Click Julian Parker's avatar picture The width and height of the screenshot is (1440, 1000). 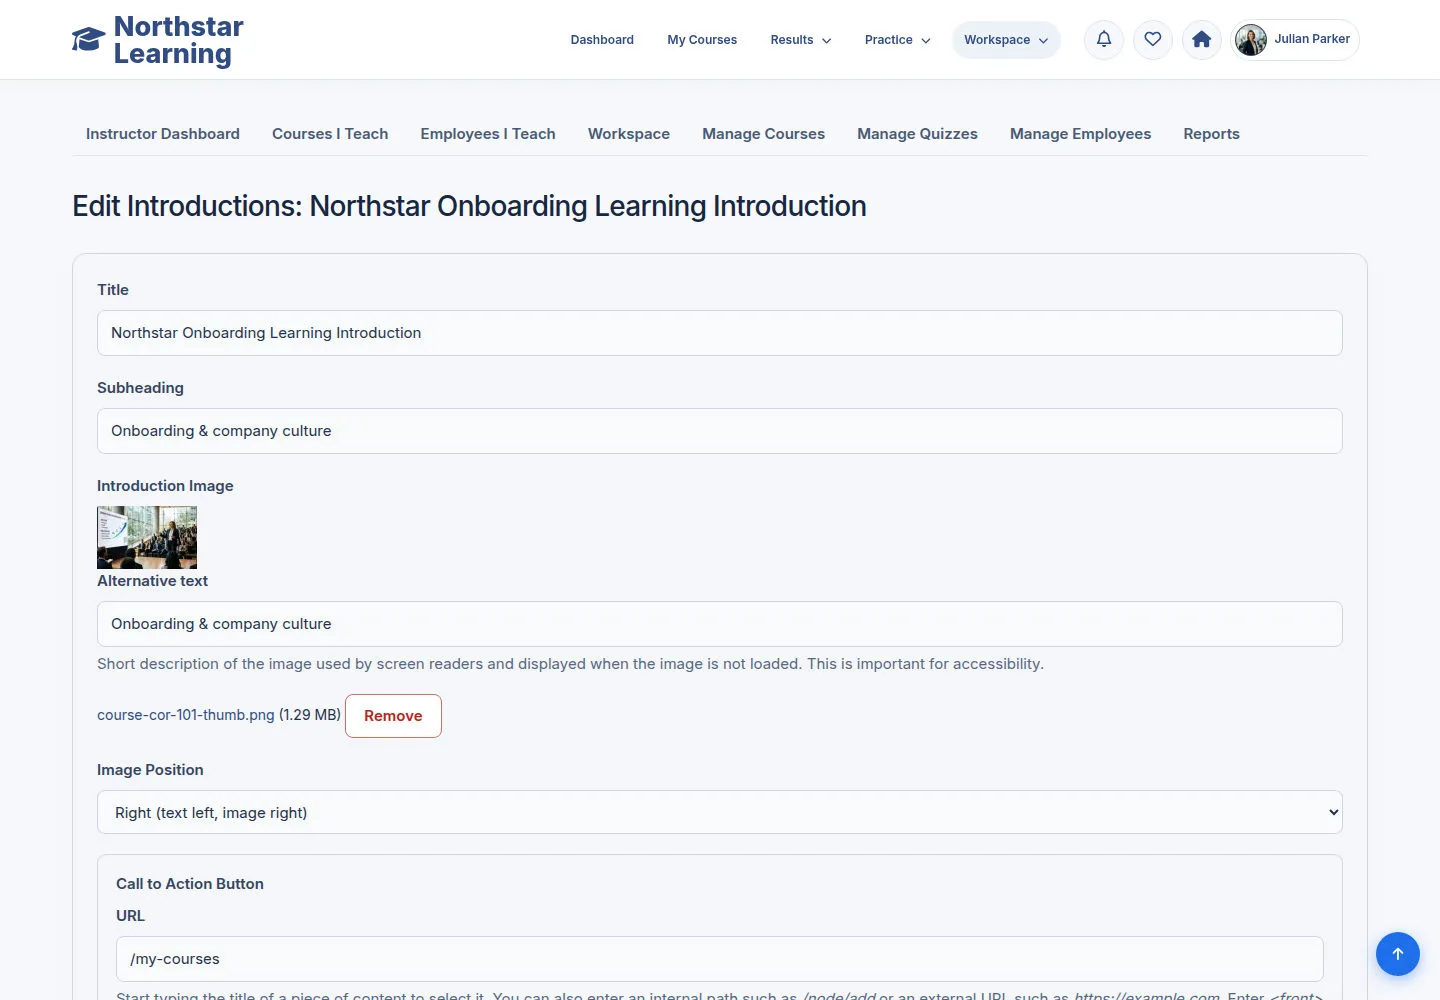[1251, 40]
